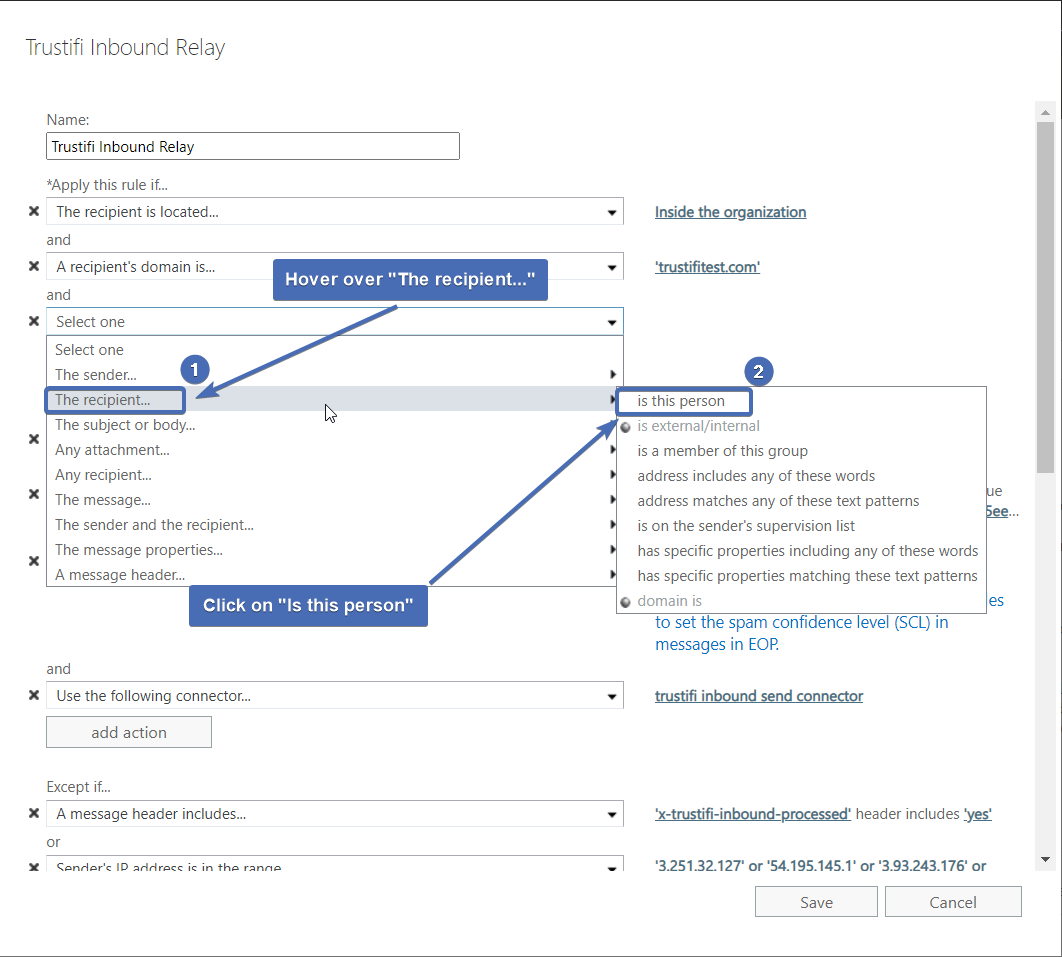Open the 'Inside the organization' link
1062x957 pixels.
point(730,212)
